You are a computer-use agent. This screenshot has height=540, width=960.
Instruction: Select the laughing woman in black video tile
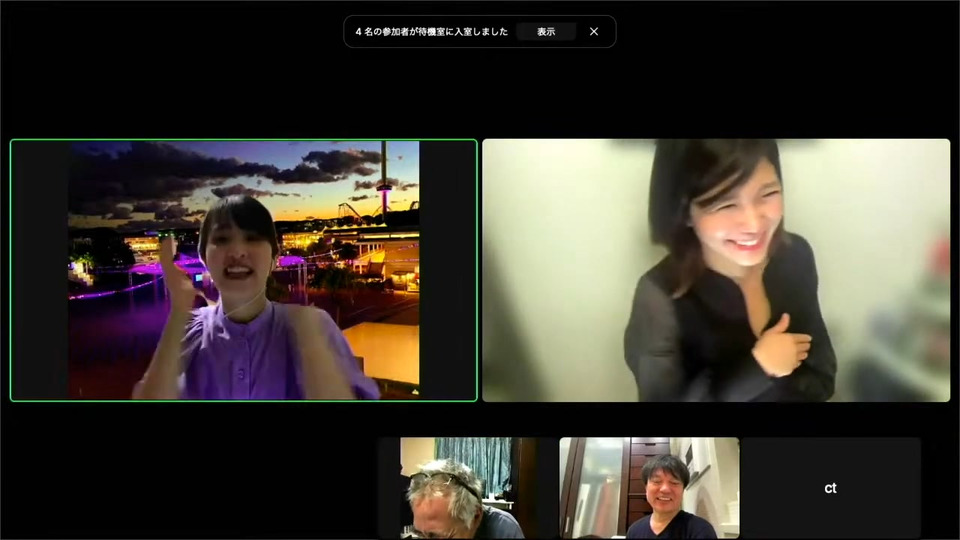[x=716, y=270]
